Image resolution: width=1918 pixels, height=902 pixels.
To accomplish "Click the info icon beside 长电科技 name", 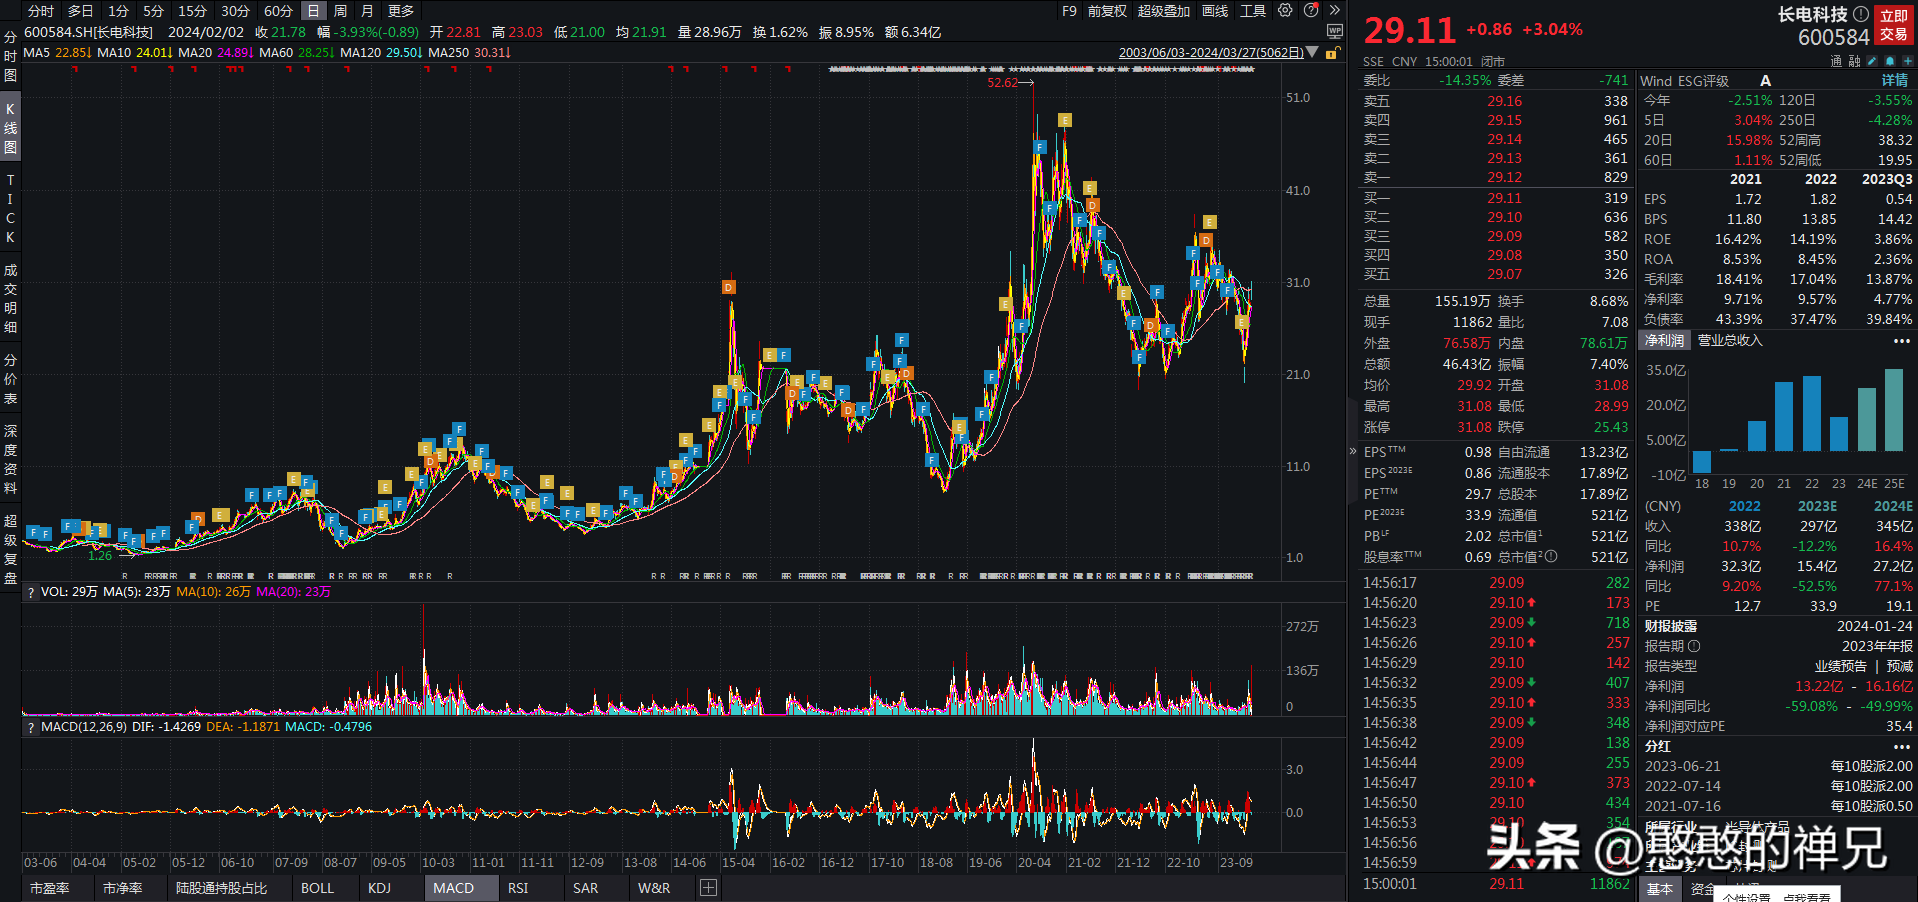I will tap(1861, 14).
